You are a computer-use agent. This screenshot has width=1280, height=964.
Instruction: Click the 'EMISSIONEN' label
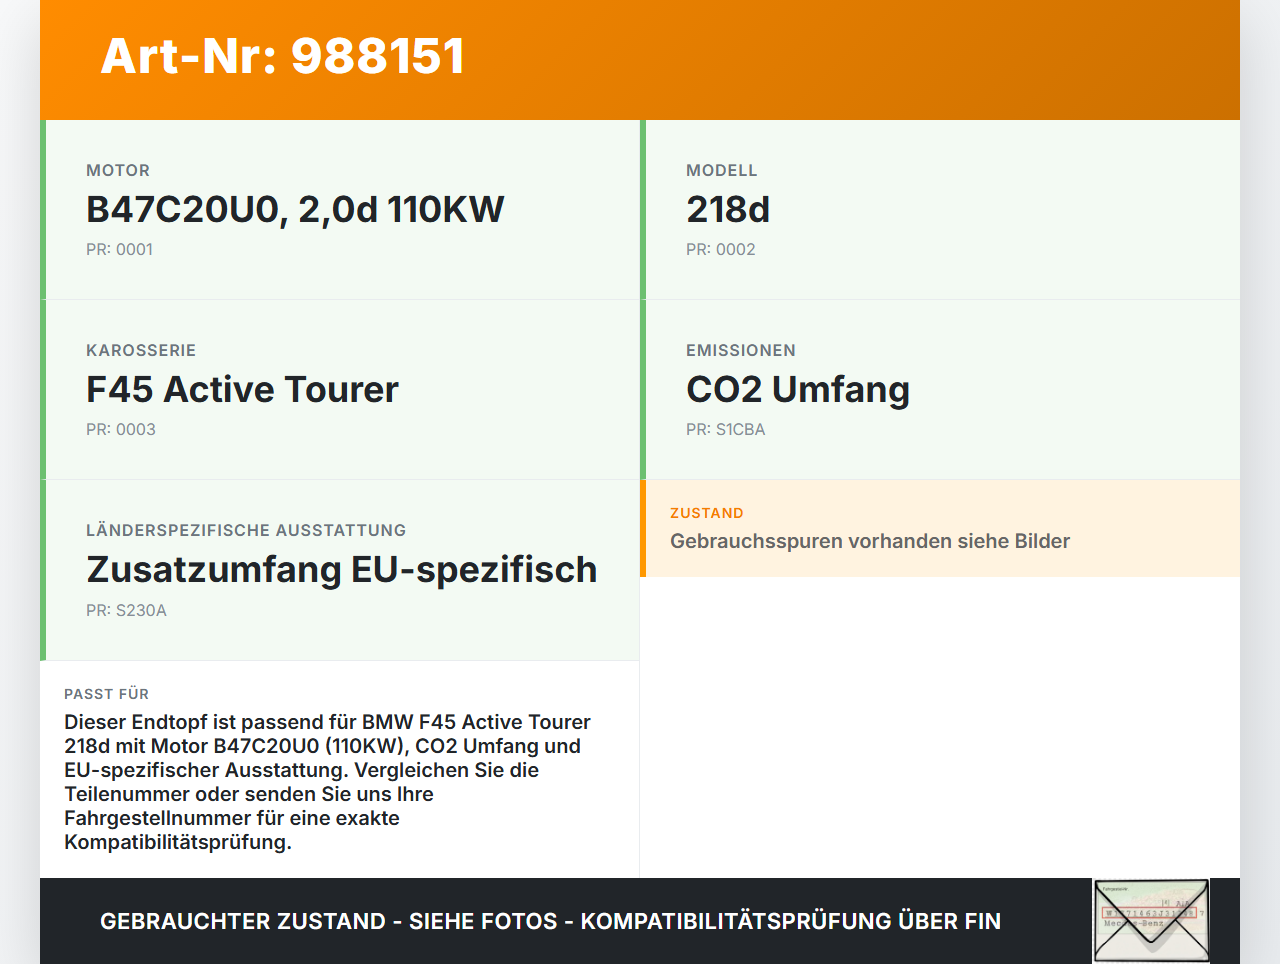tap(741, 351)
